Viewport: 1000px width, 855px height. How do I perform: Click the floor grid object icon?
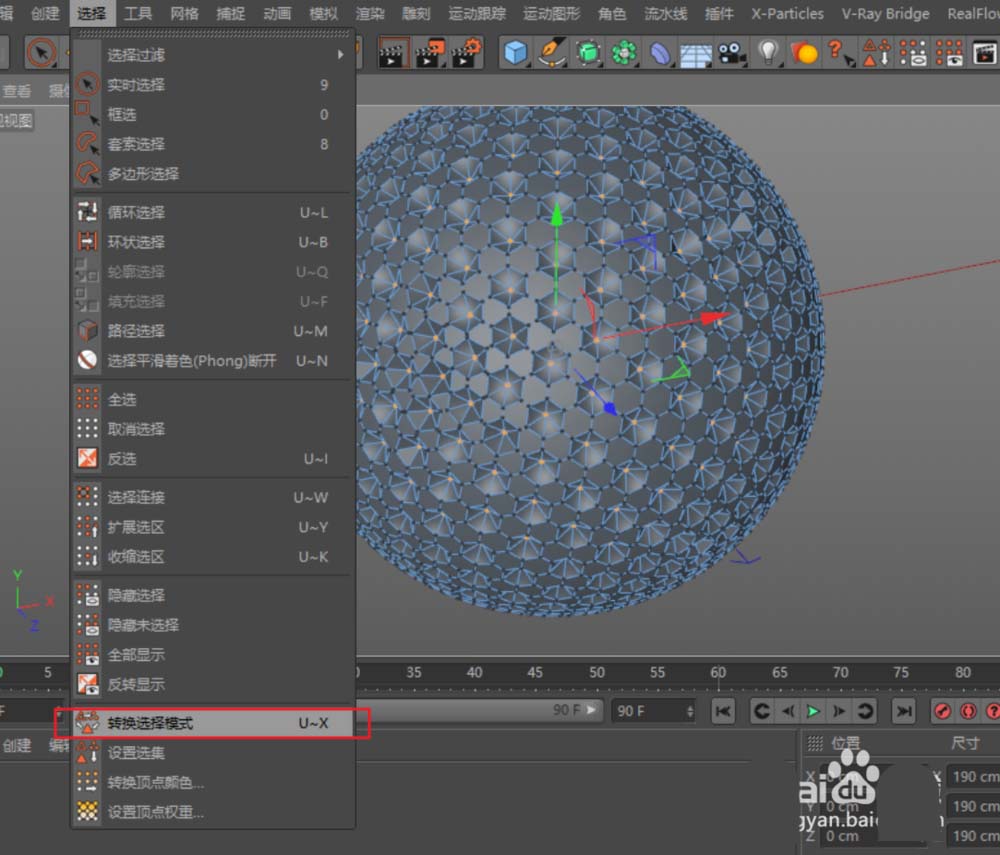(696, 52)
